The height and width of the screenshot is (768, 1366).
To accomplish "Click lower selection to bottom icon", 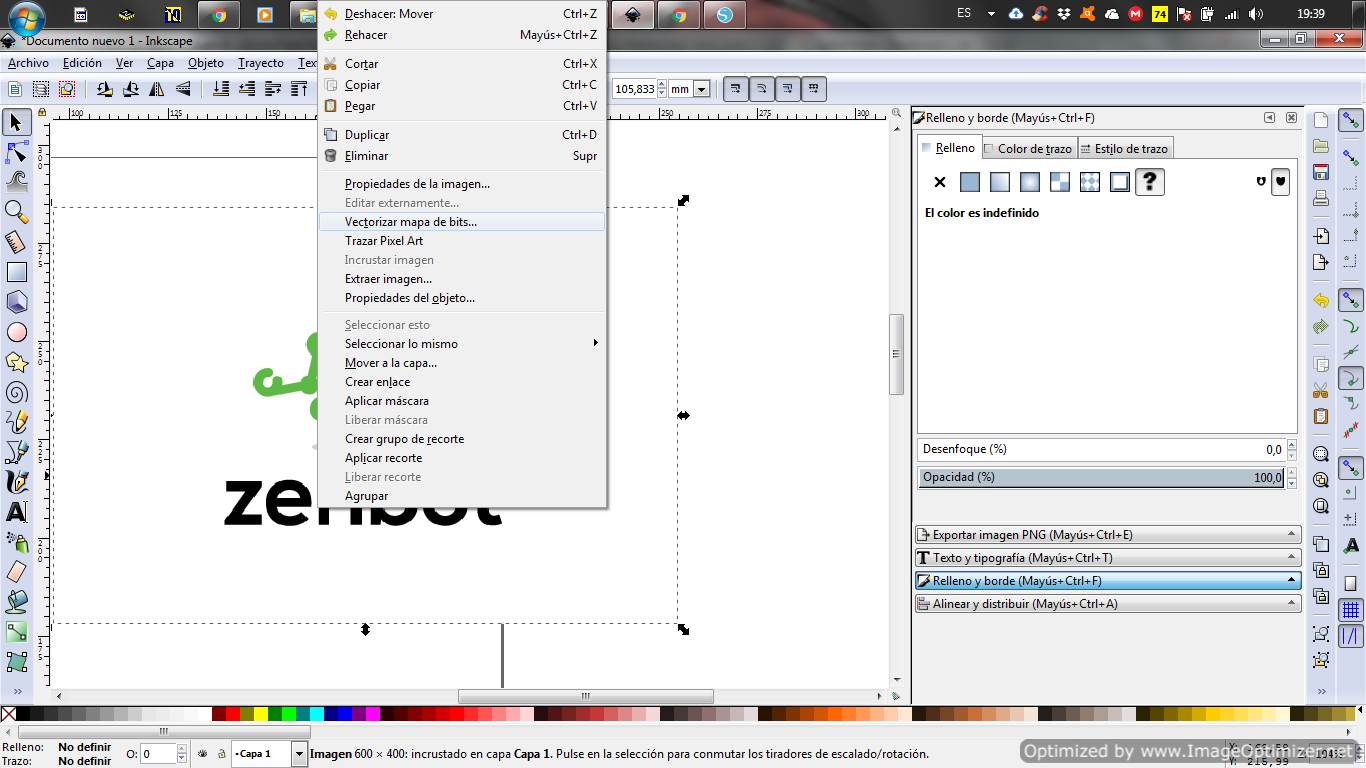I will pos(222,89).
